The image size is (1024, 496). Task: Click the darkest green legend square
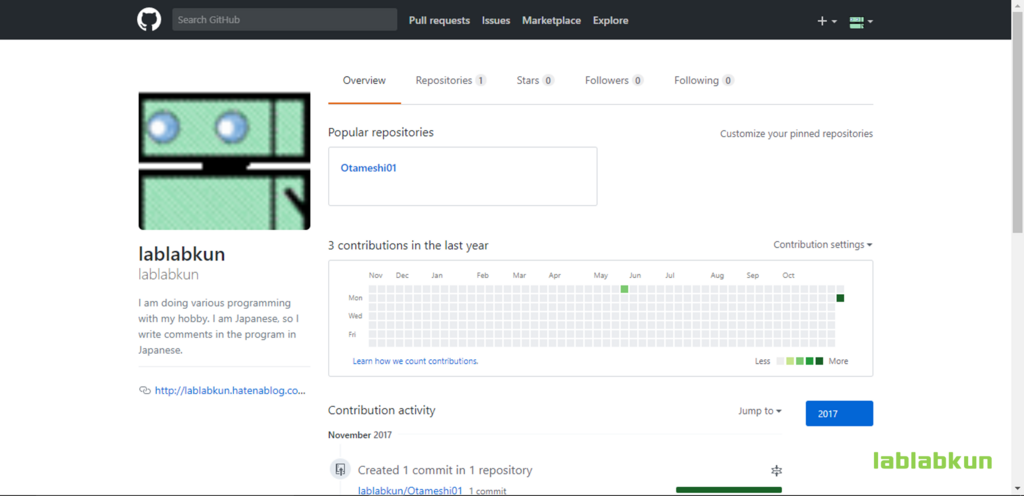pos(819,361)
